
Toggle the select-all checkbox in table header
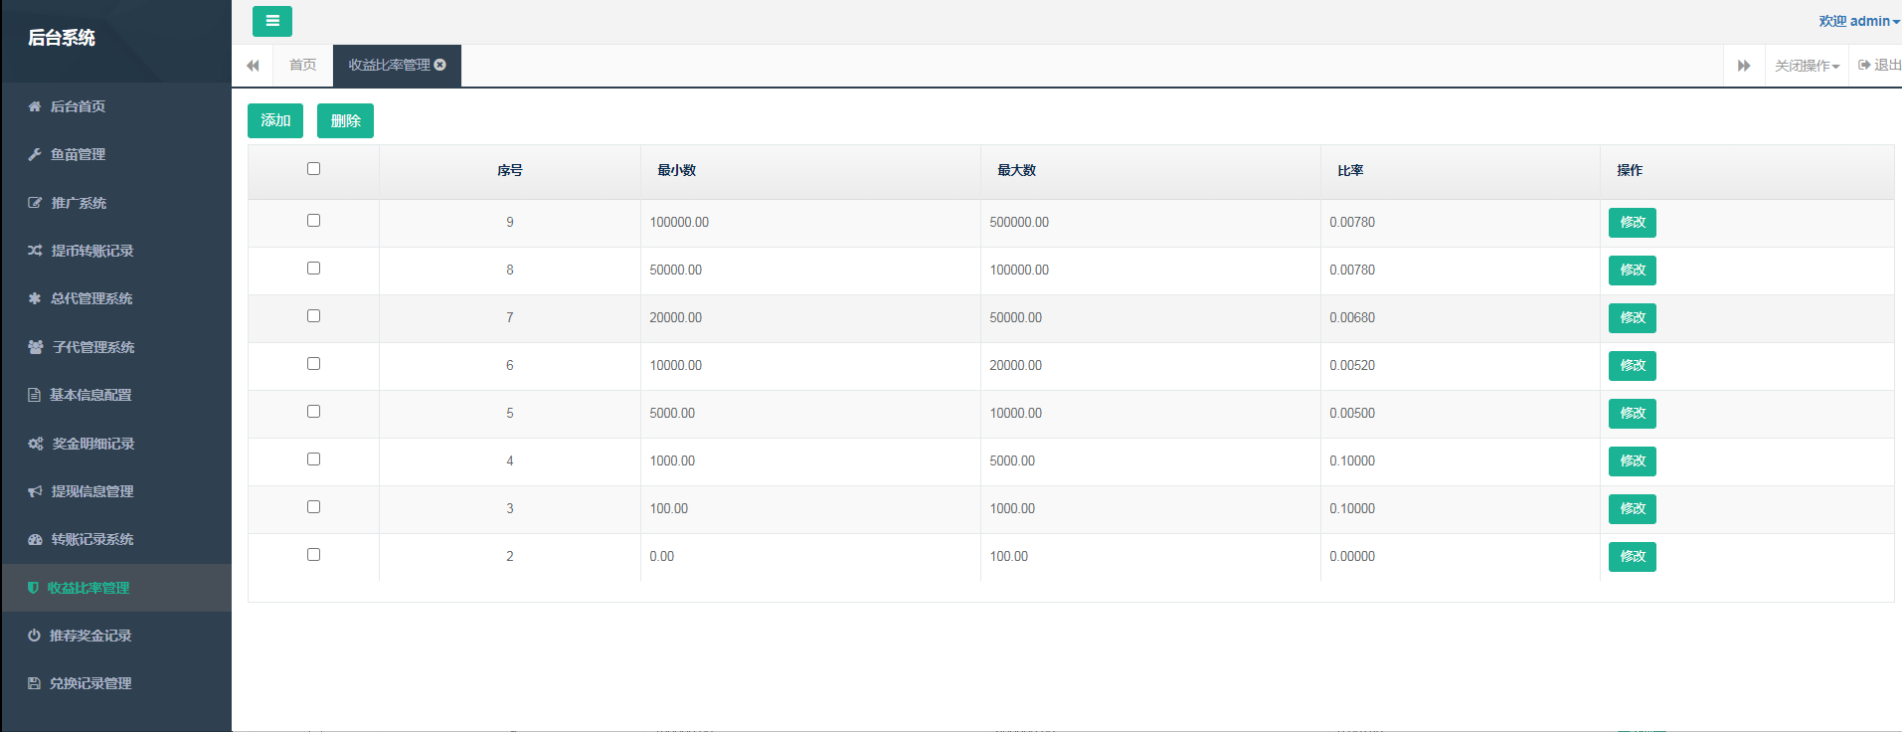point(314,169)
